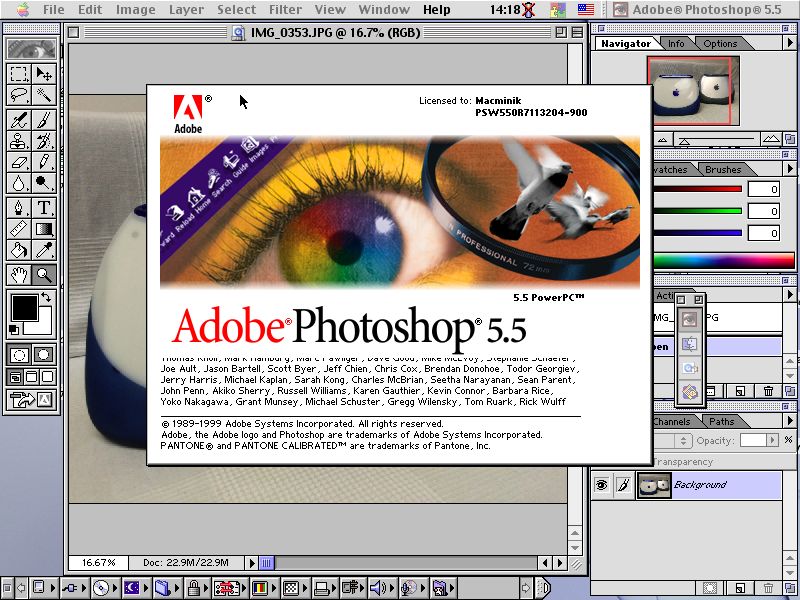Select the Dodge tool
Screen dimensions: 800x600
(44, 183)
